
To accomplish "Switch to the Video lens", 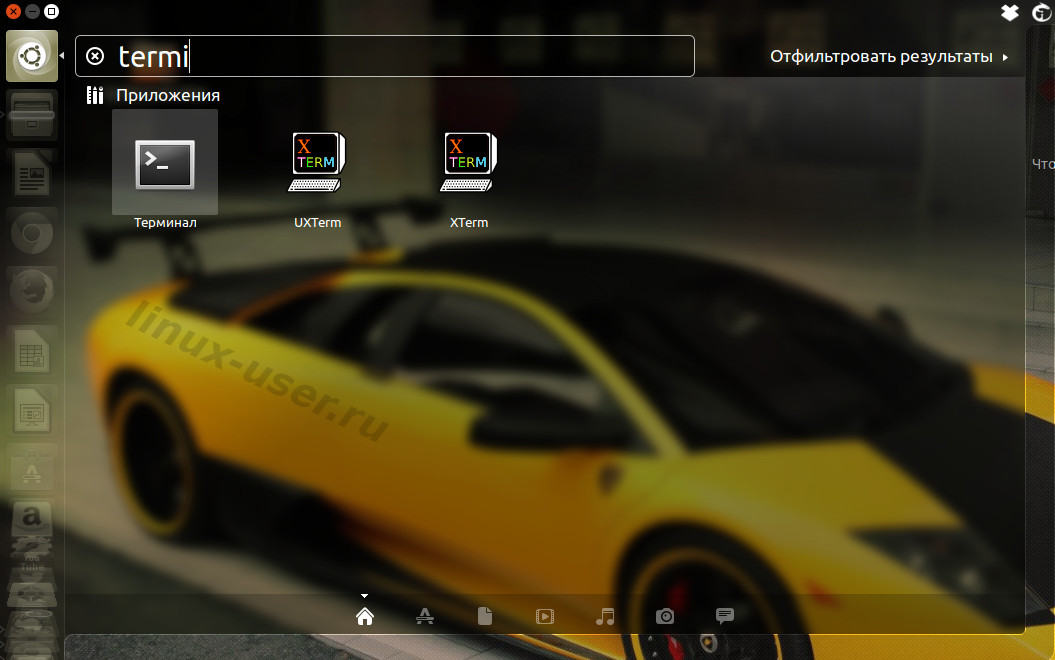I will pyautogui.click(x=545, y=616).
